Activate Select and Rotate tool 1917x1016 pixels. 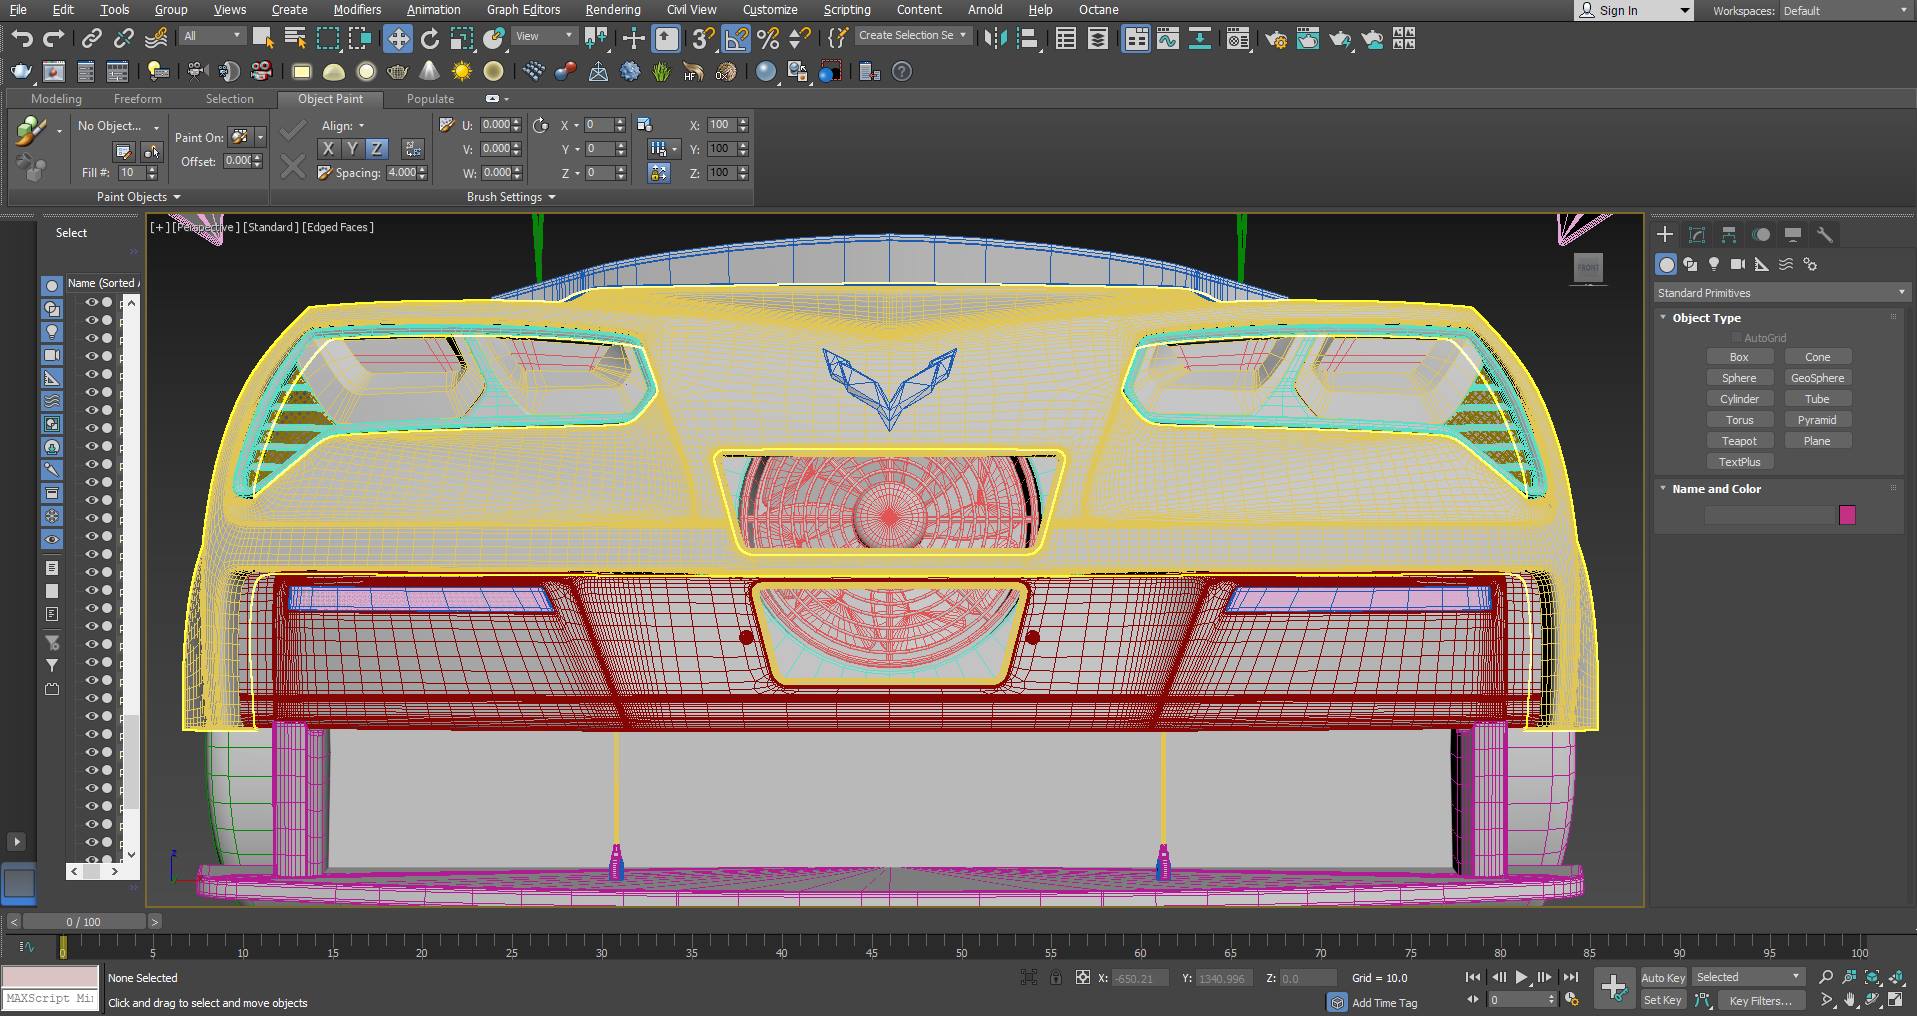point(430,39)
